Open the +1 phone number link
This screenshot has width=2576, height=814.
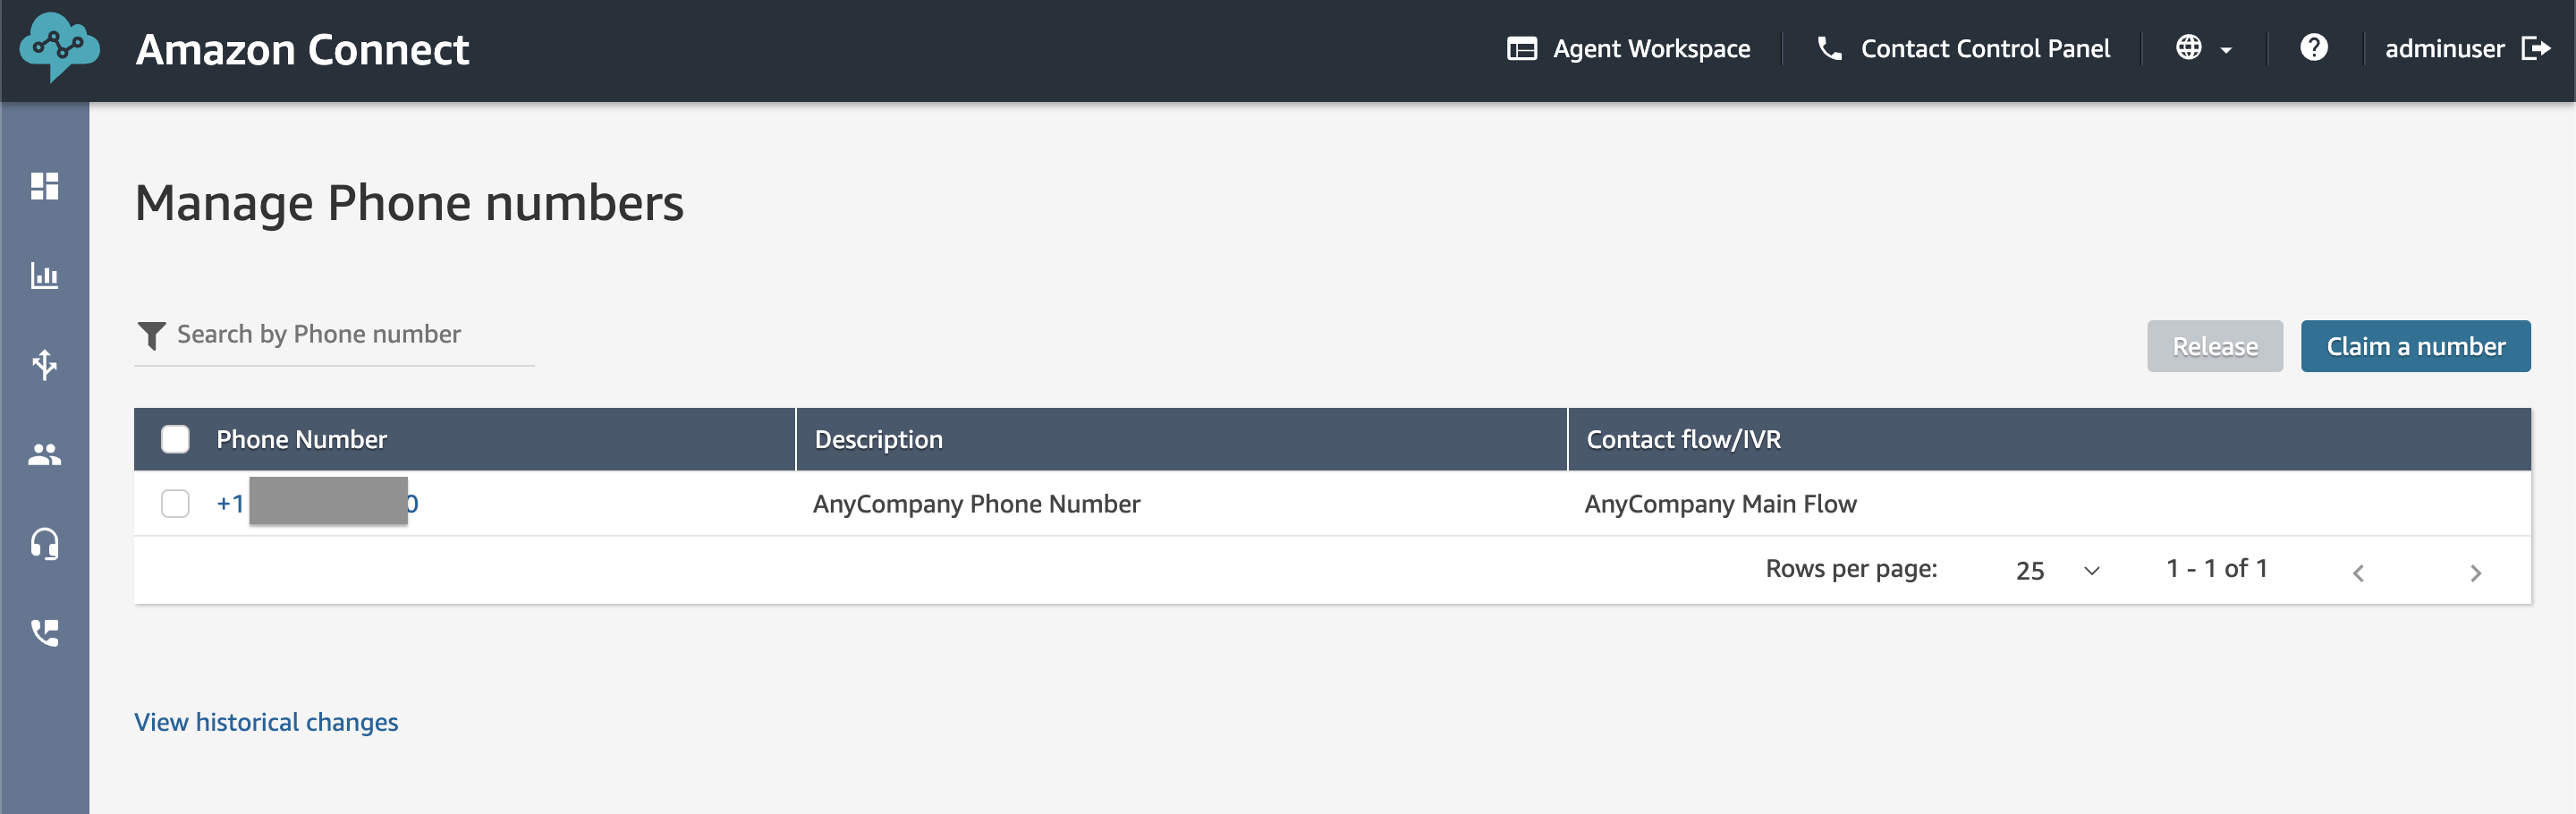click(317, 503)
